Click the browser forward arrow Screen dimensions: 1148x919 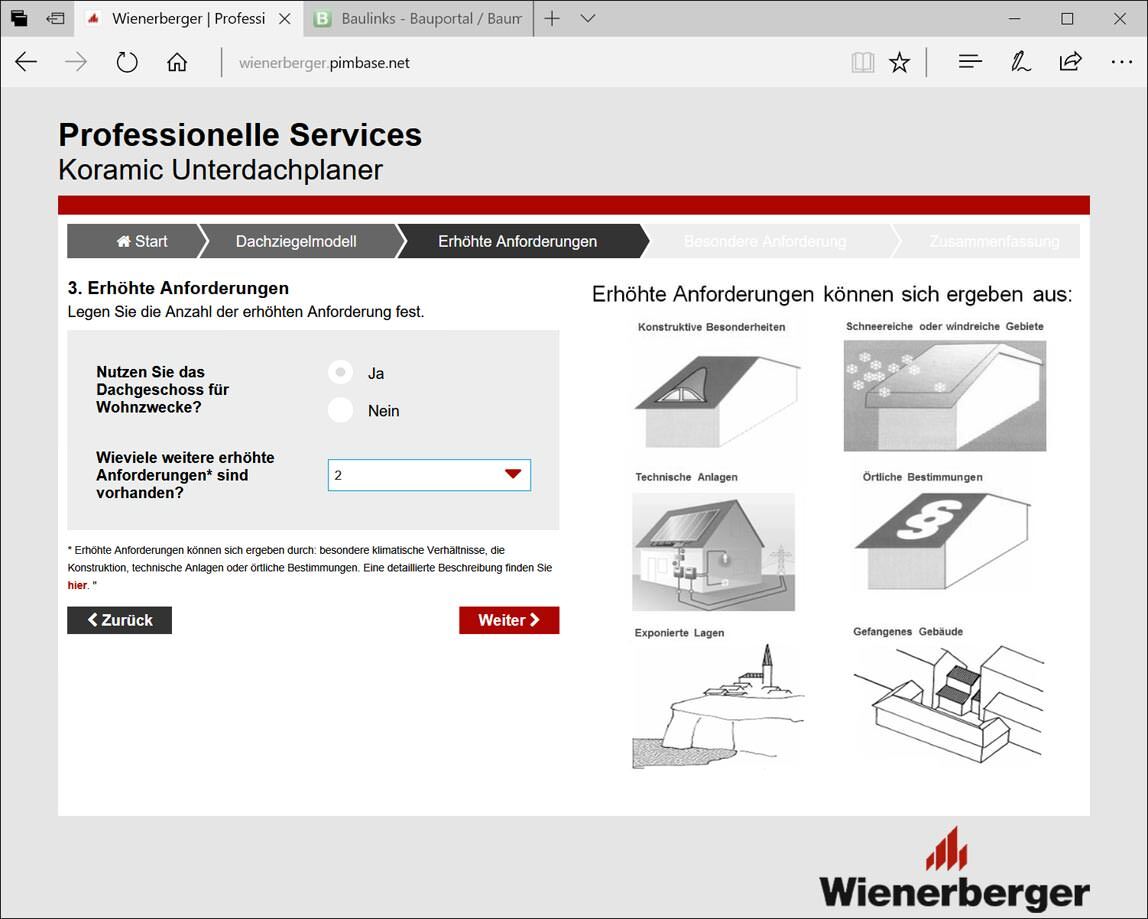coord(75,62)
